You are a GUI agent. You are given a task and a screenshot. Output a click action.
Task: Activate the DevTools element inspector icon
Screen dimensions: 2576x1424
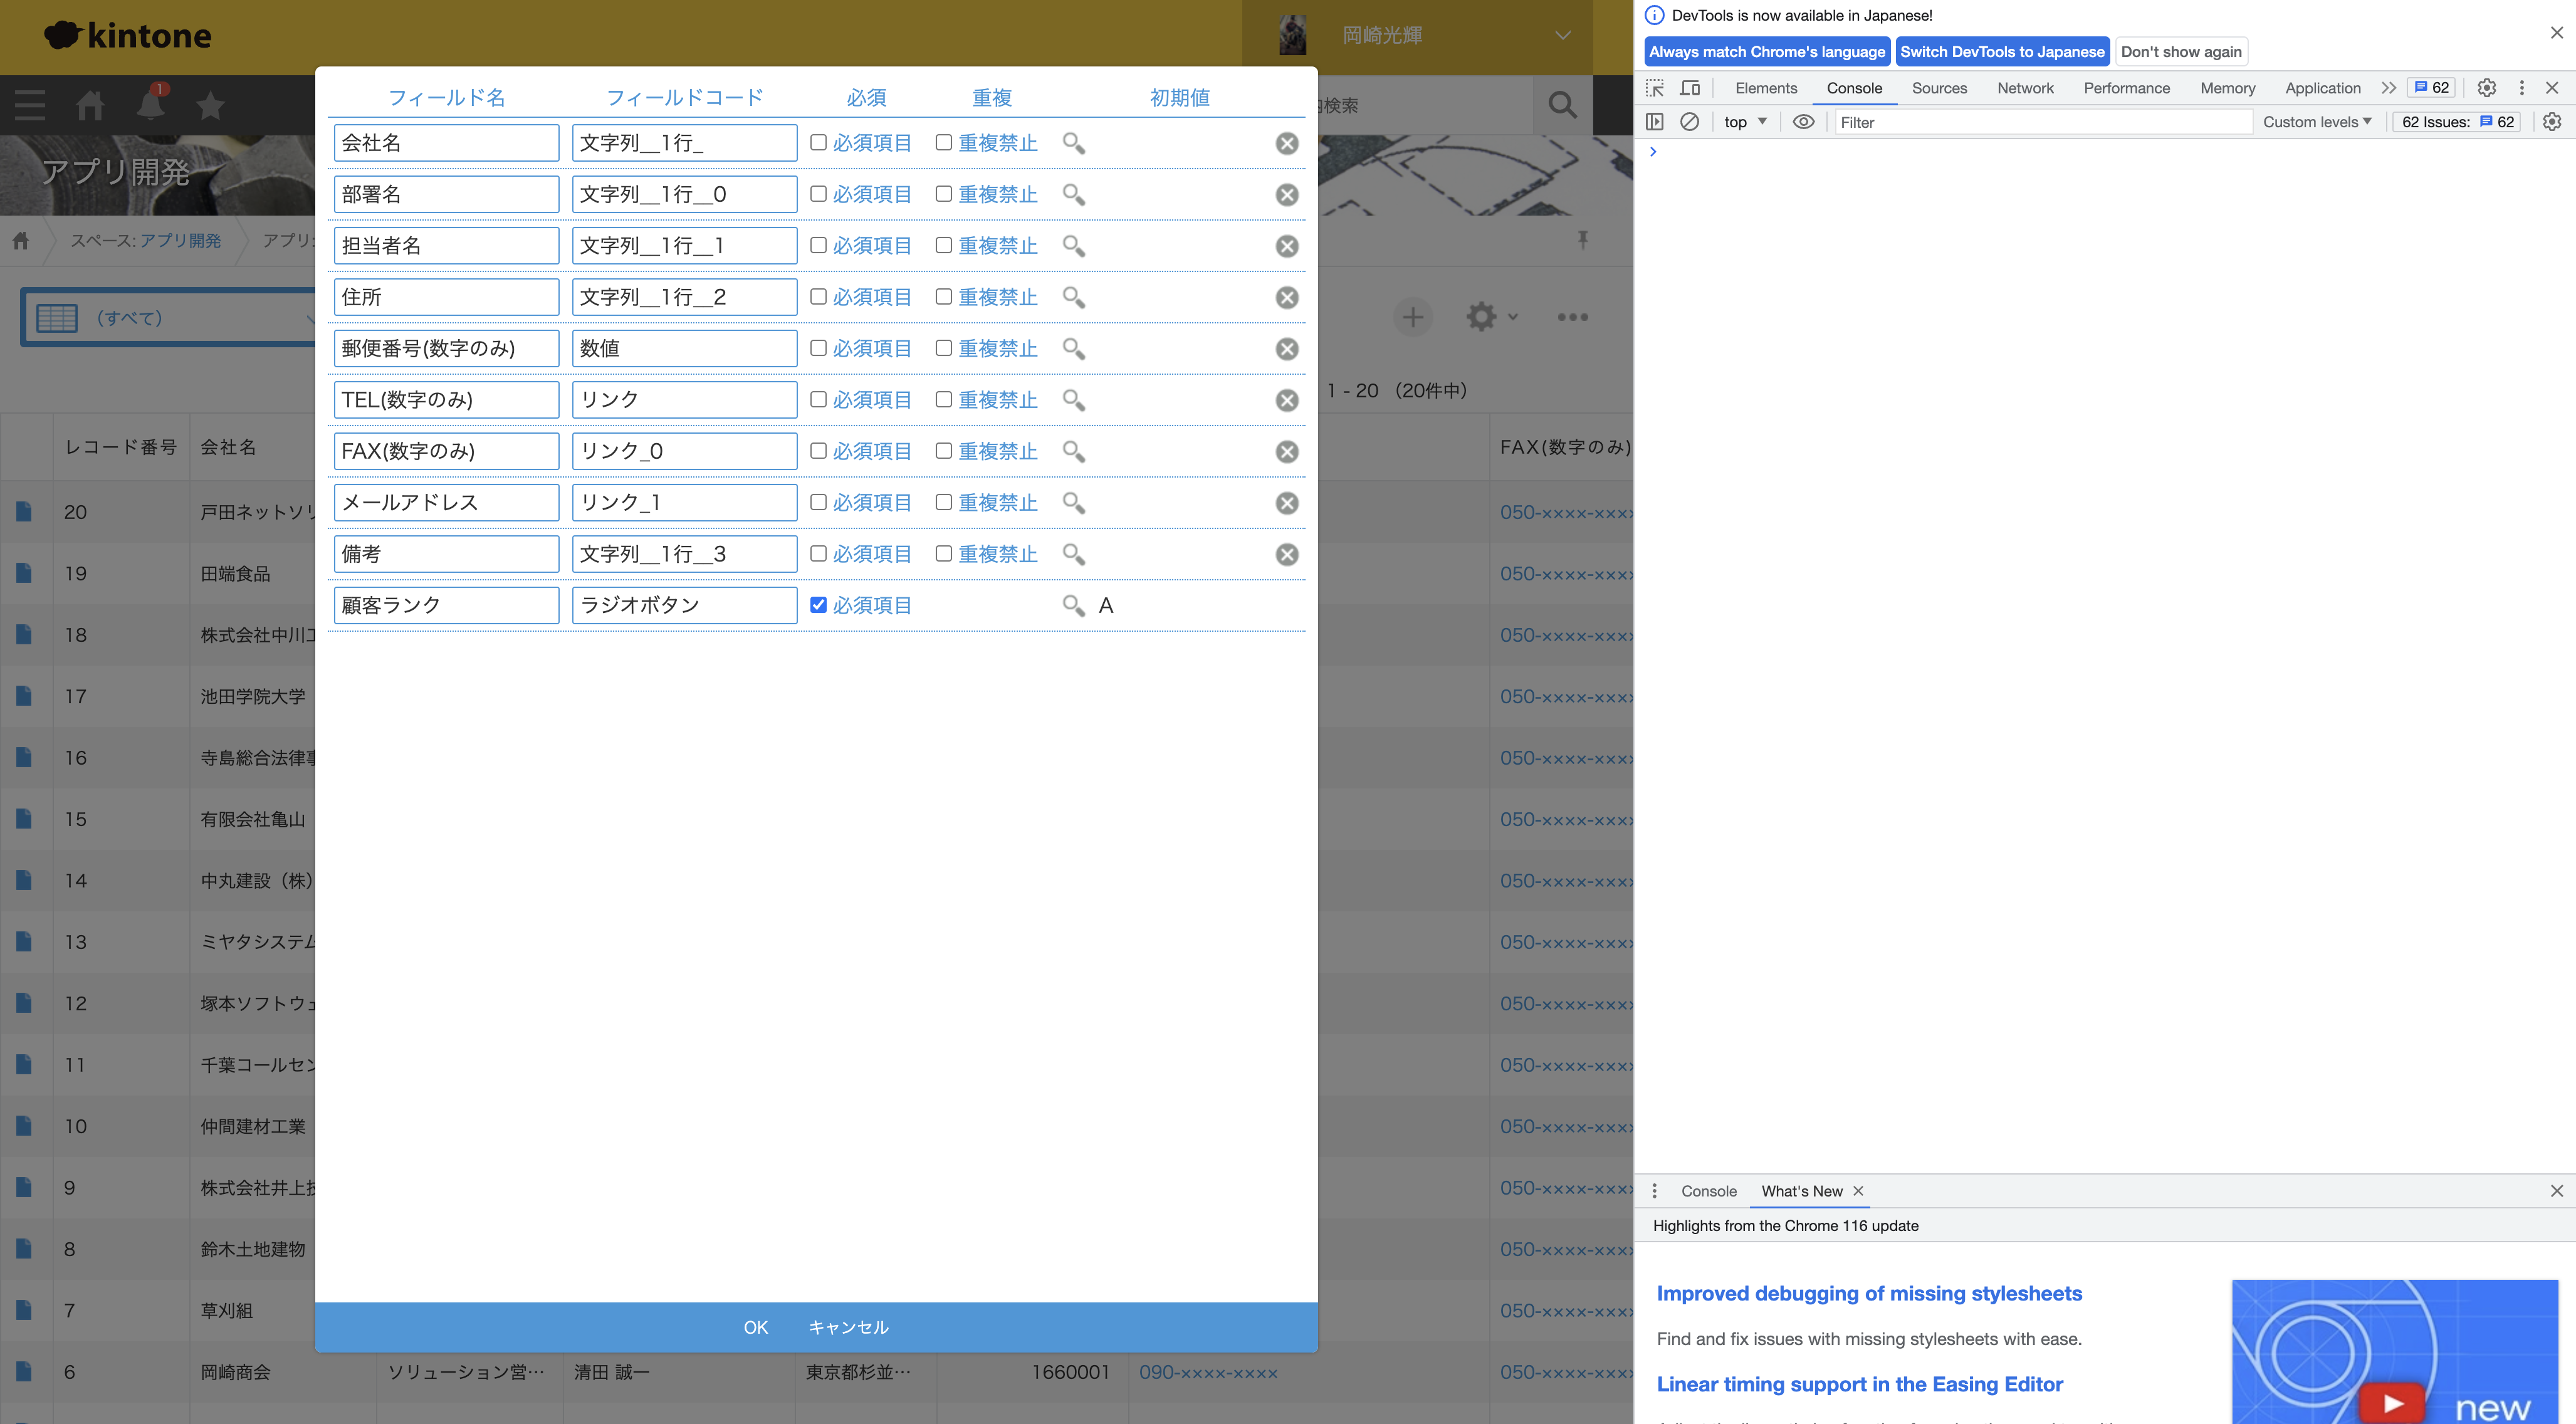point(1655,88)
